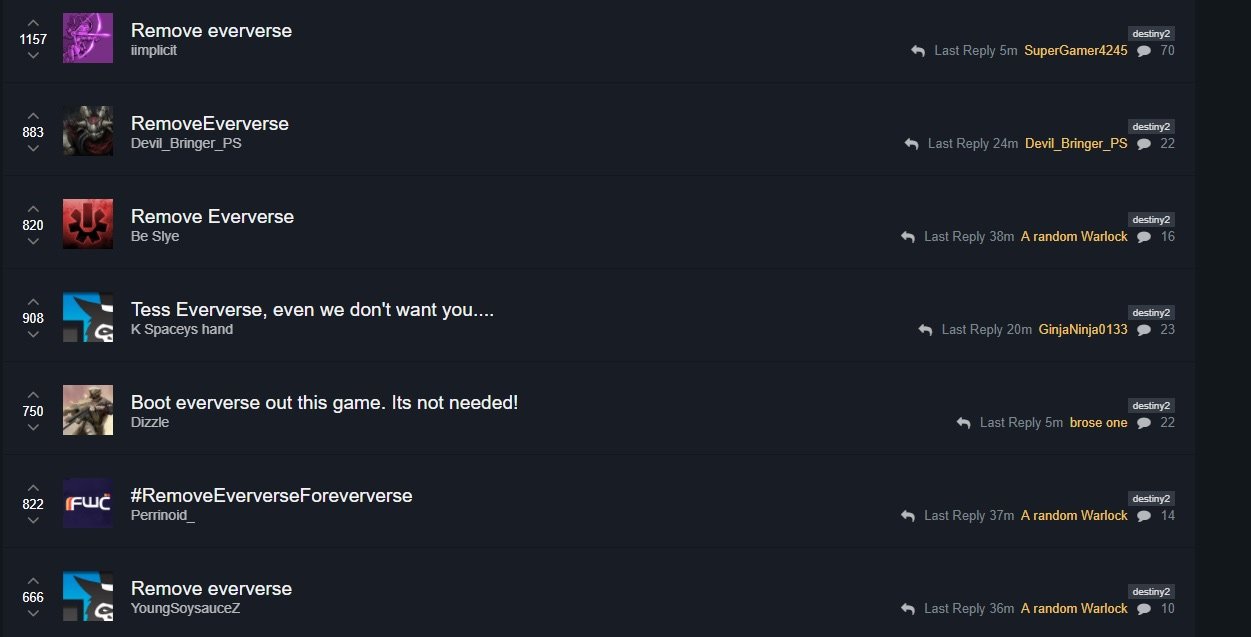Open the 'Tess Eververse, even we don't want you' thread
1251x637 pixels.
pyautogui.click(x=312, y=309)
